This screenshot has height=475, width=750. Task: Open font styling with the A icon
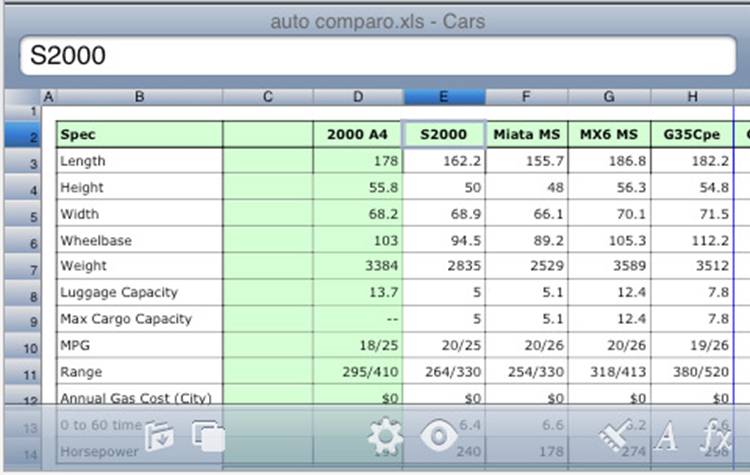pyautogui.click(x=667, y=436)
